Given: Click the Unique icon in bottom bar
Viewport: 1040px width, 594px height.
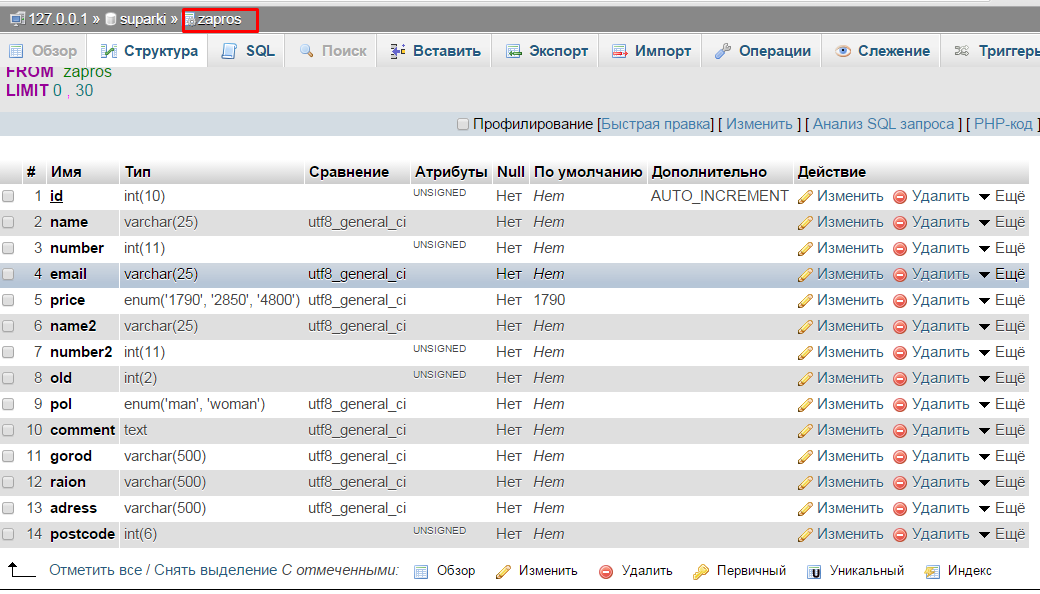Looking at the screenshot, I should pos(814,572).
